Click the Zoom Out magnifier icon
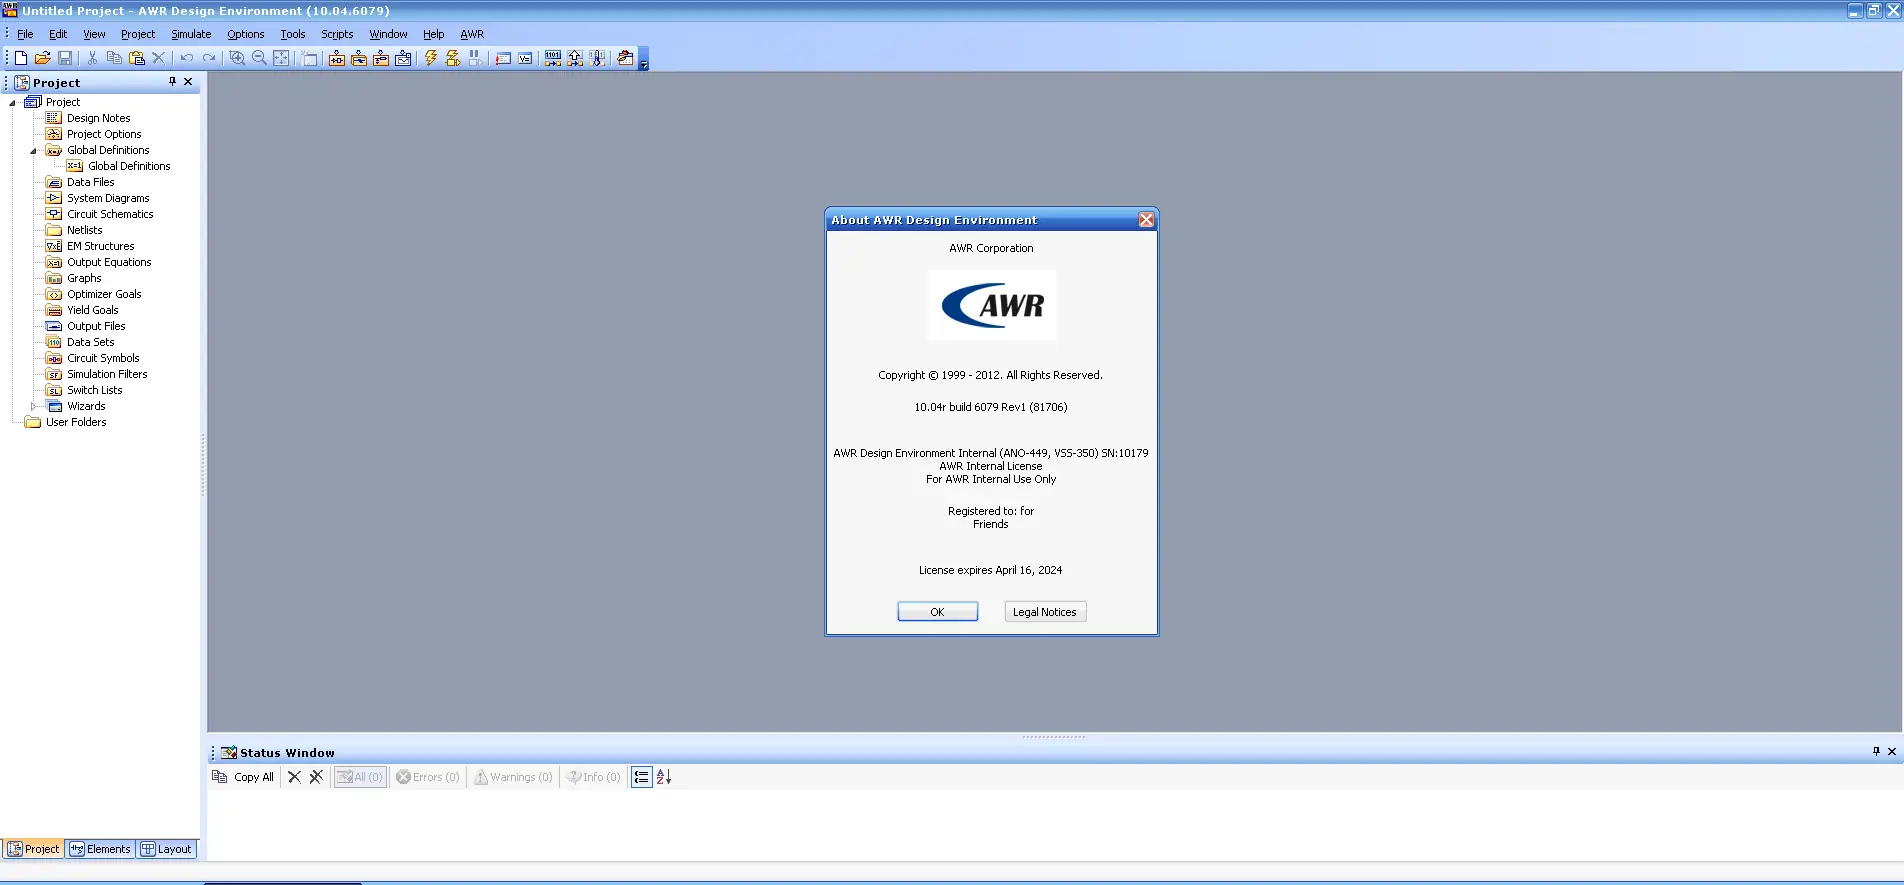 pos(259,58)
